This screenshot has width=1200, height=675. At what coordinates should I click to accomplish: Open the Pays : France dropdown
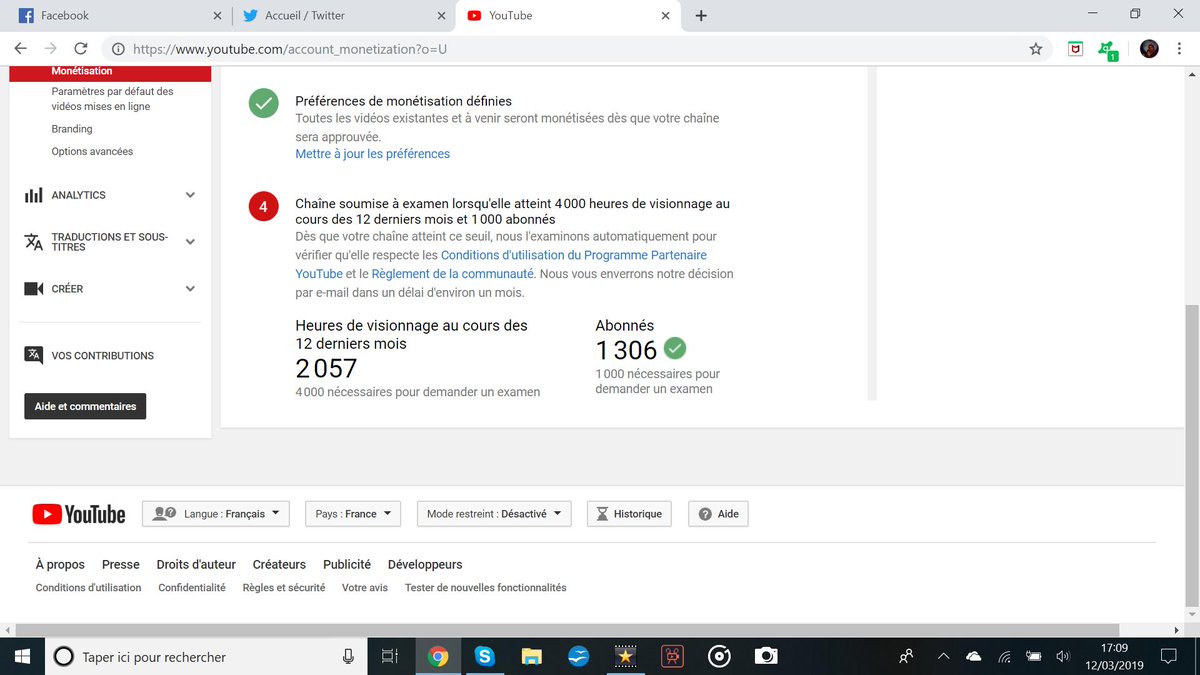click(x=352, y=514)
